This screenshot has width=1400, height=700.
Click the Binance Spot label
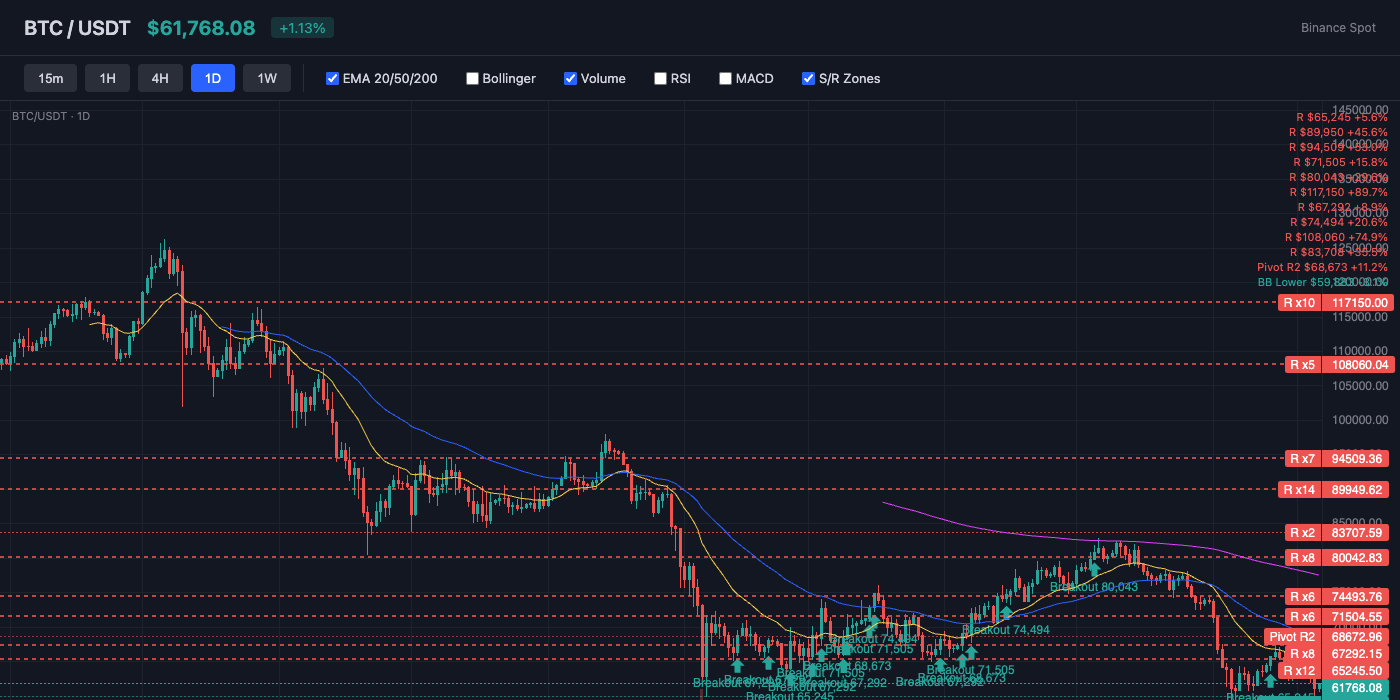point(1338,28)
